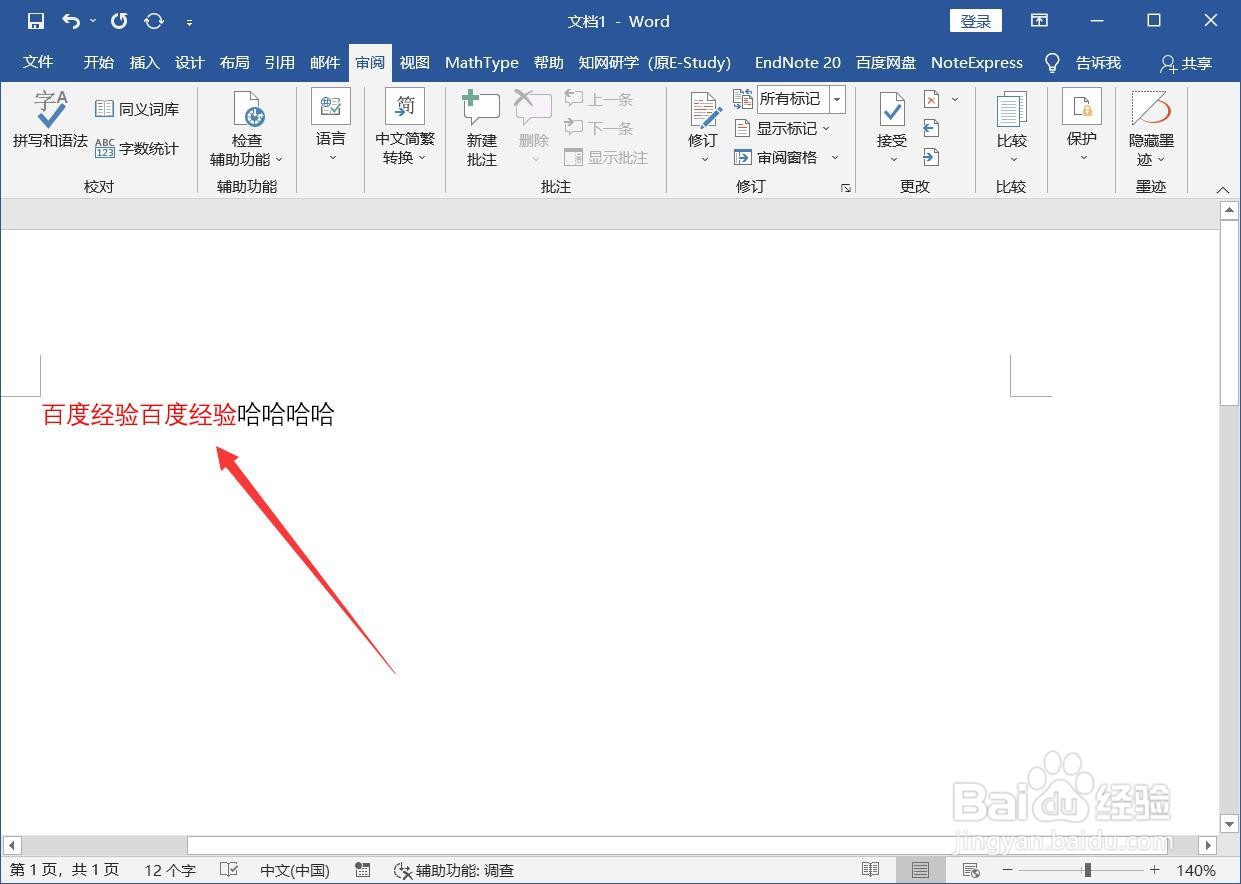This screenshot has width=1241, height=884.
Task: Click the macro recording status icon
Action: point(363,870)
